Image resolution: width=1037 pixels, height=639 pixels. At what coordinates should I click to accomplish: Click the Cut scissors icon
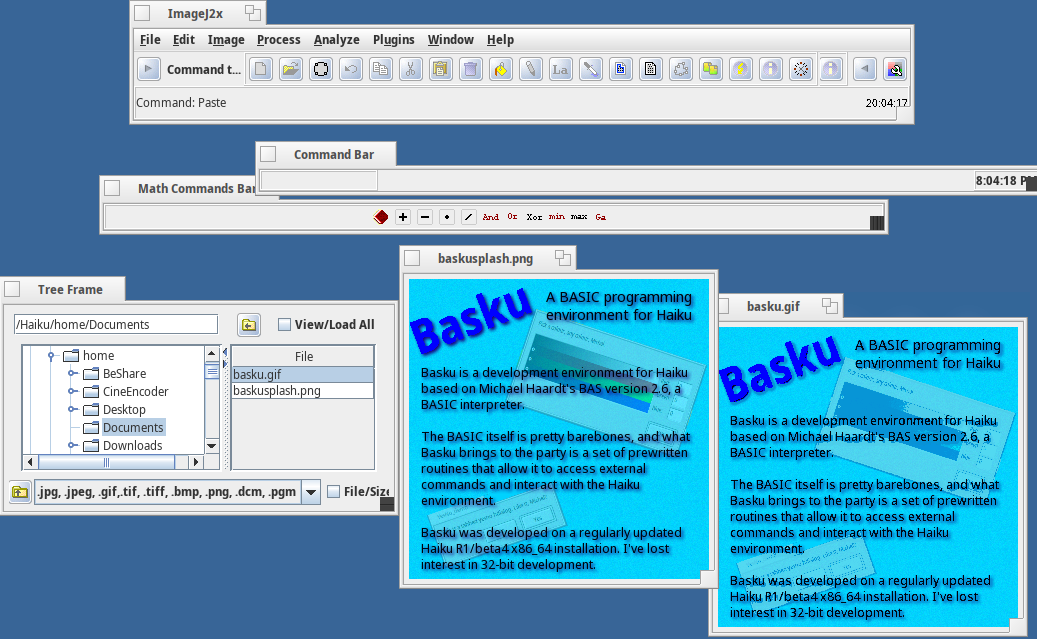pyautogui.click(x=411, y=69)
